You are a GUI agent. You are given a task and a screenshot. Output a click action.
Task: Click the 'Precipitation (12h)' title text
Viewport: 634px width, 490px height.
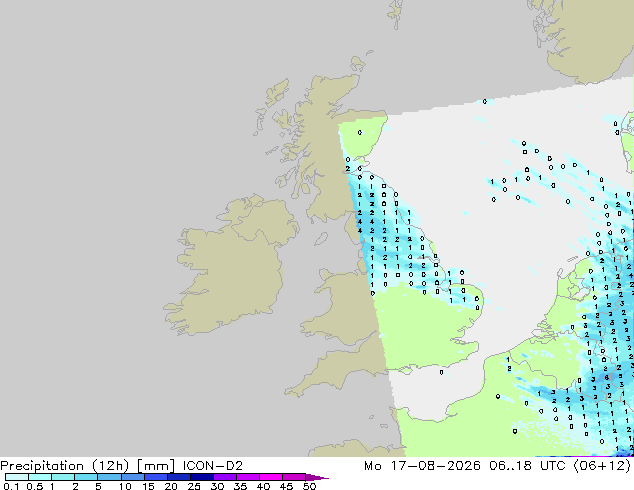click(x=65, y=466)
